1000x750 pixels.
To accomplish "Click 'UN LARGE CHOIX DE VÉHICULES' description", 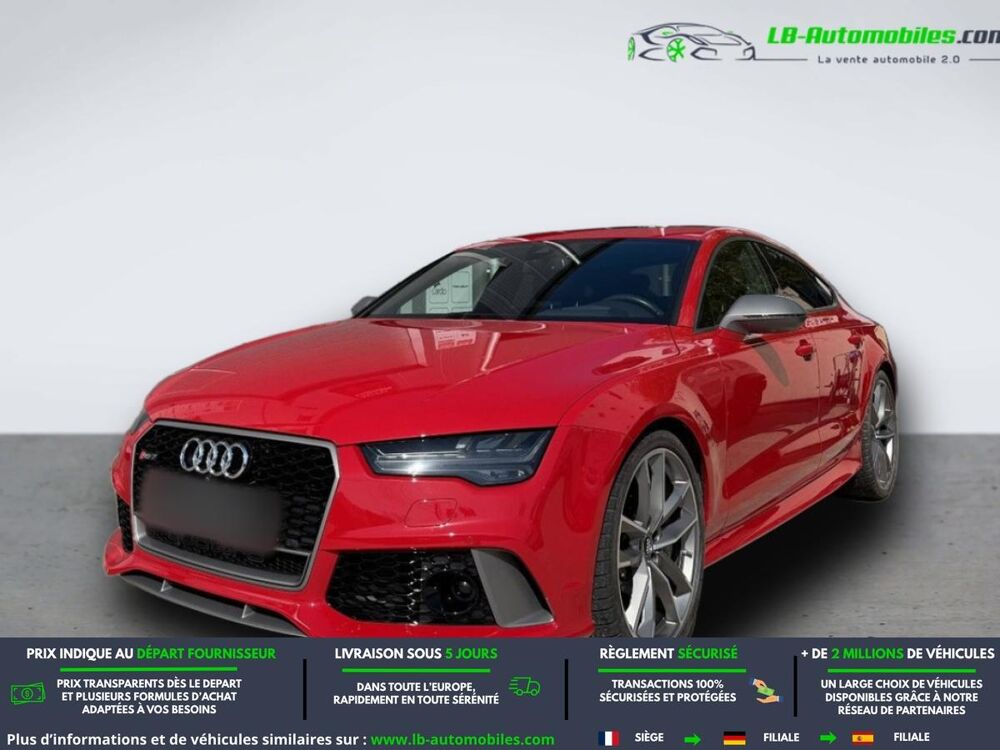I will tap(901, 696).
